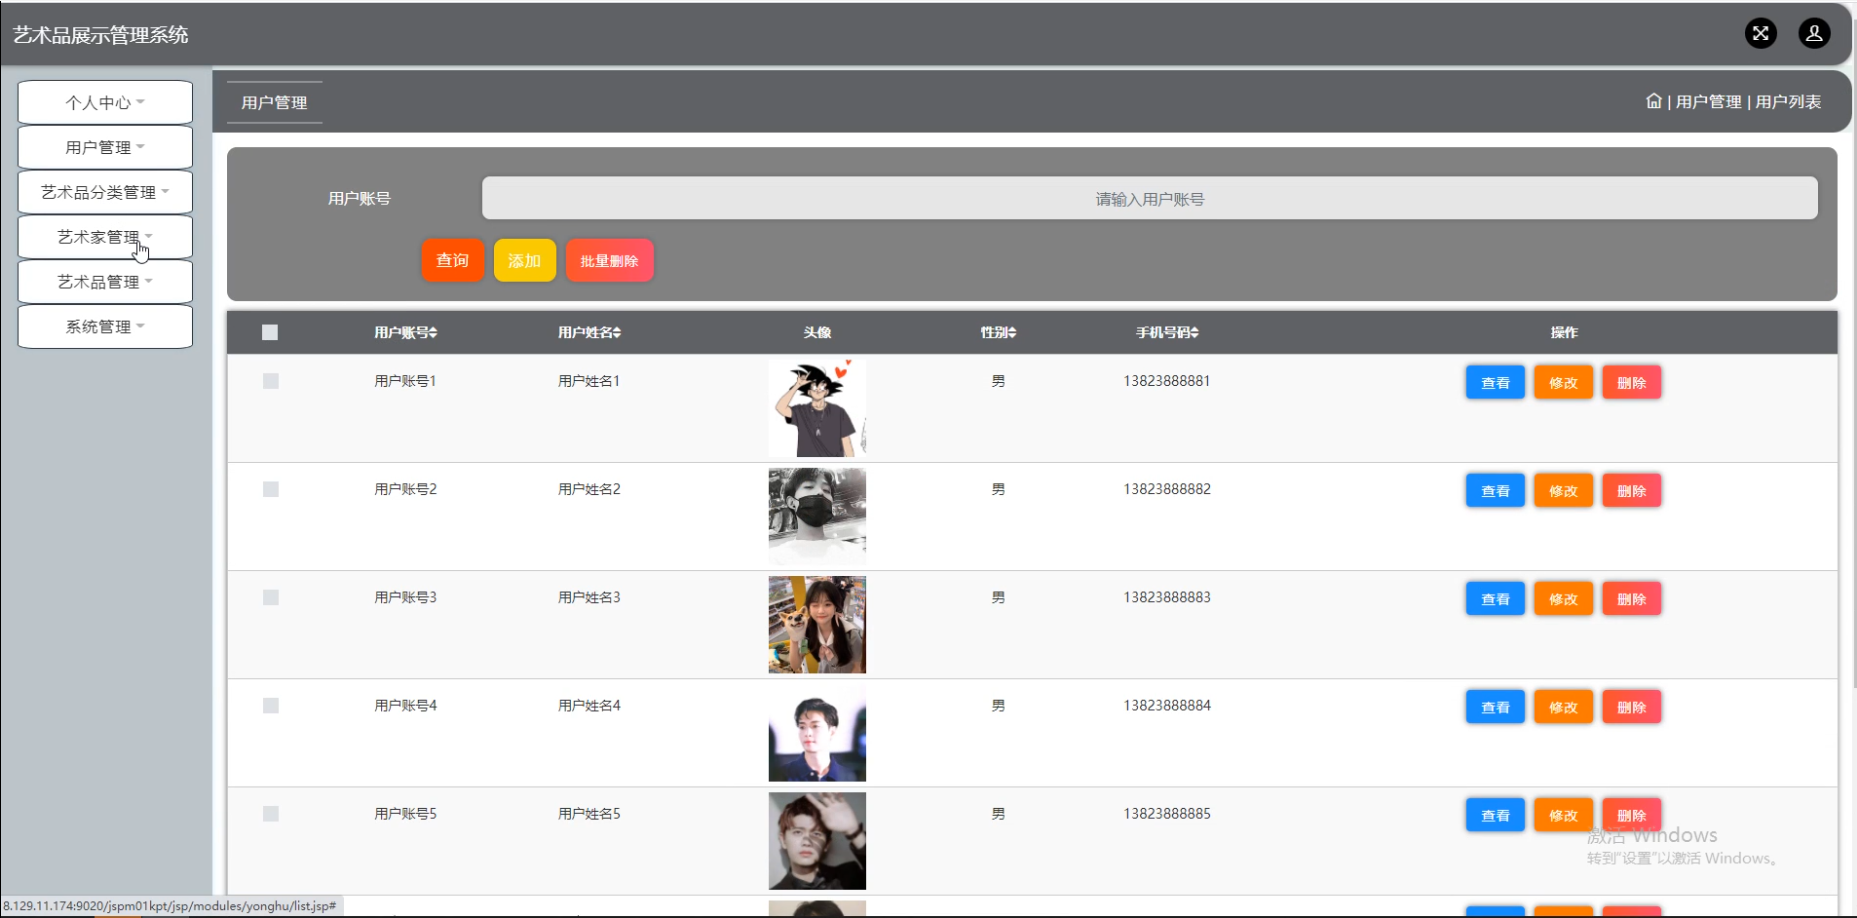This screenshot has width=1857, height=918.
Task: Click 删除 for 用户账号5
Action: [1631, 815]
